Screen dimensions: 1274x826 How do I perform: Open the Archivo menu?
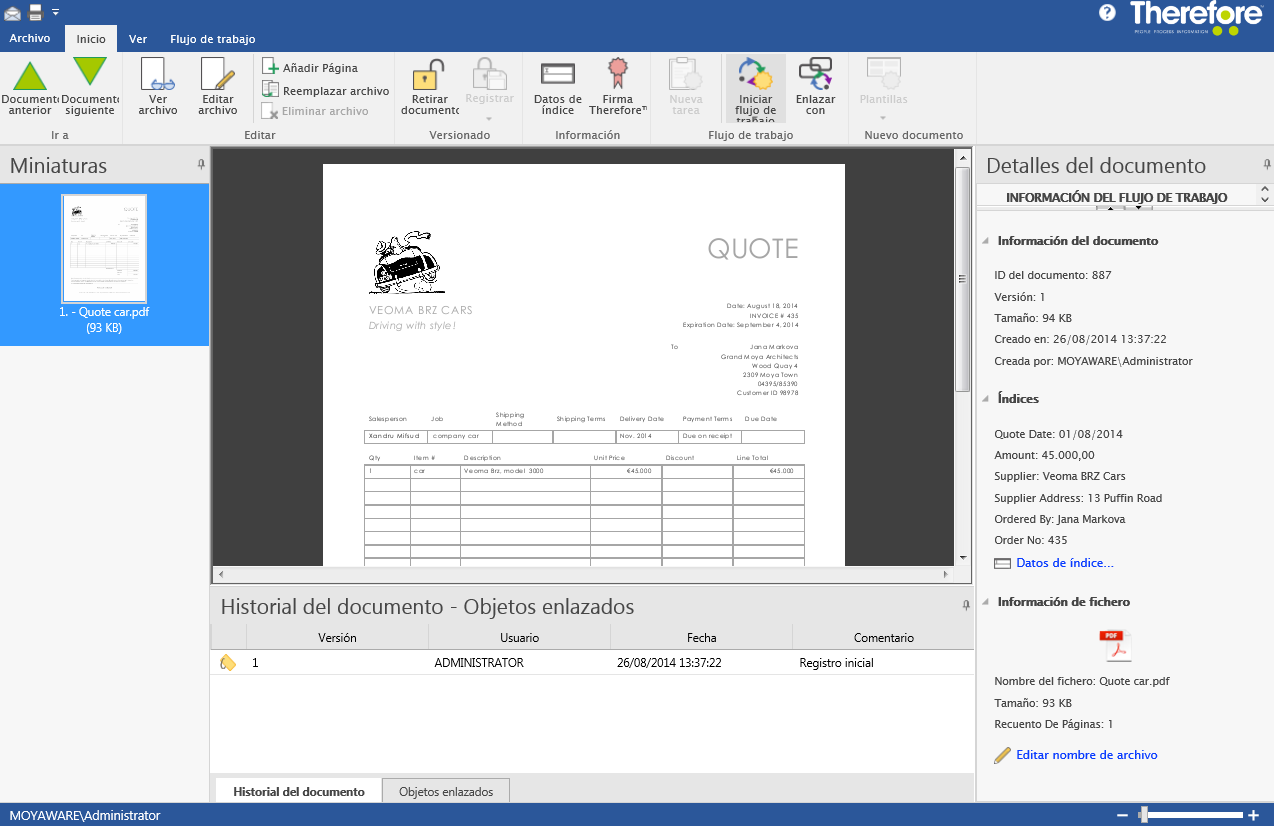pos(30,39)
